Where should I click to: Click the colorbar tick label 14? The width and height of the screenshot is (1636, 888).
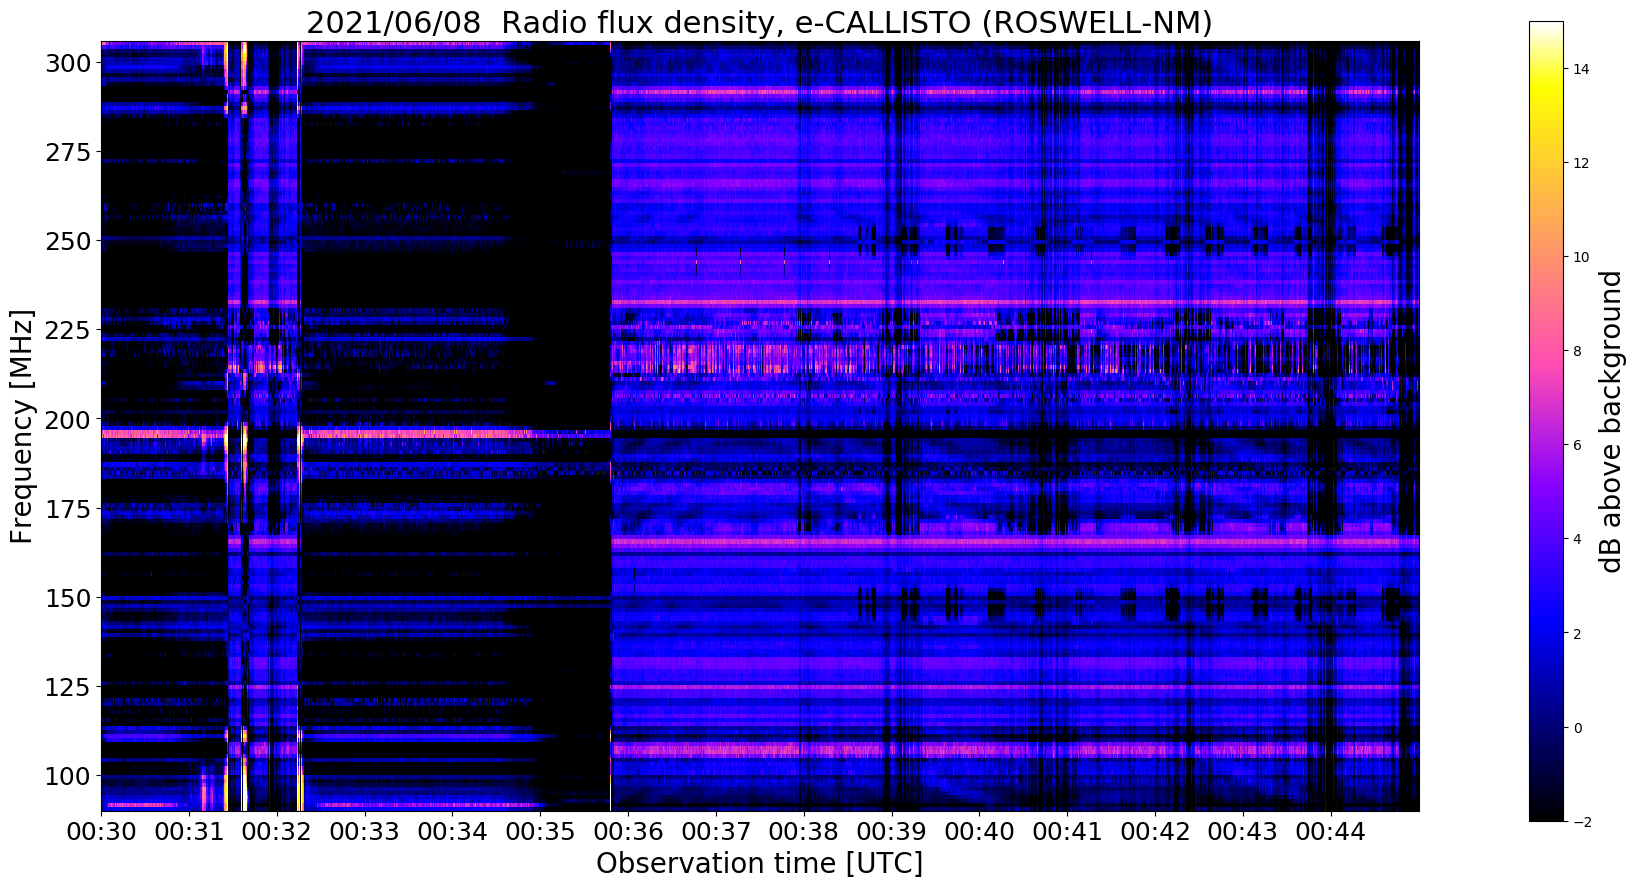pos(1581,69)
